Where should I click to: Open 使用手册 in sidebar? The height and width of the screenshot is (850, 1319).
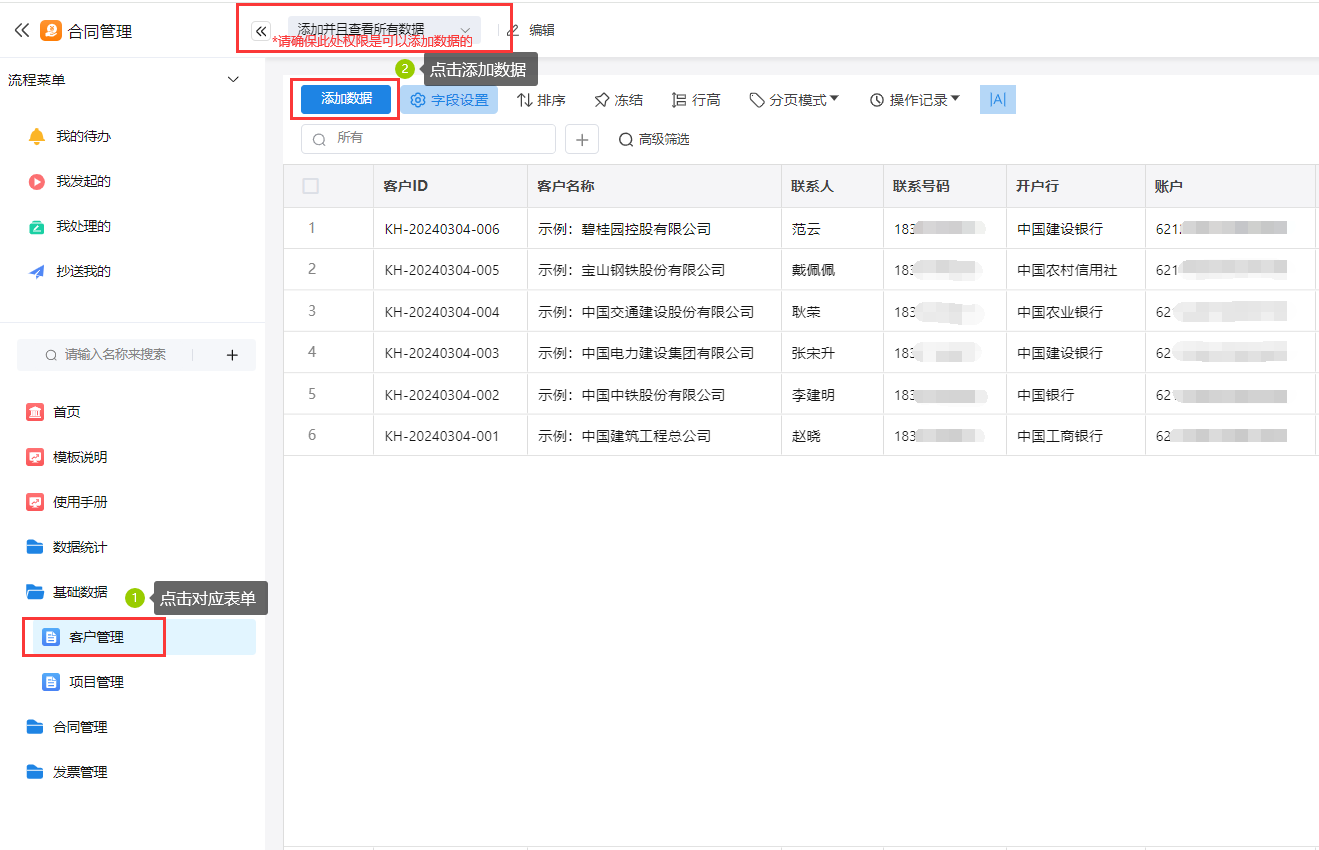point(80,502)
